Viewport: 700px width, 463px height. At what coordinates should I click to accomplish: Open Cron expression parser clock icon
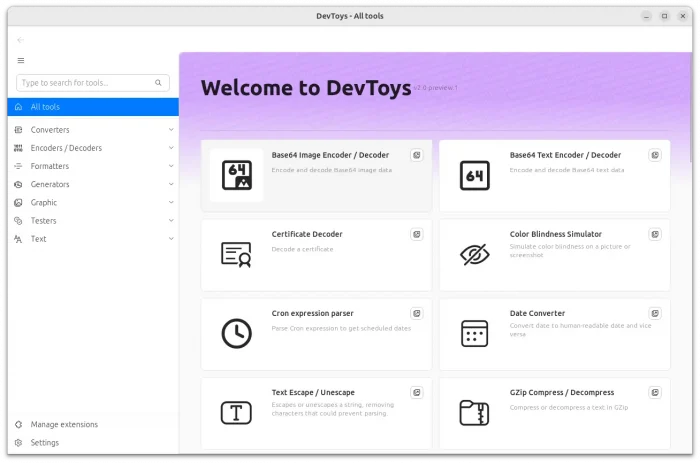point(236,333)
